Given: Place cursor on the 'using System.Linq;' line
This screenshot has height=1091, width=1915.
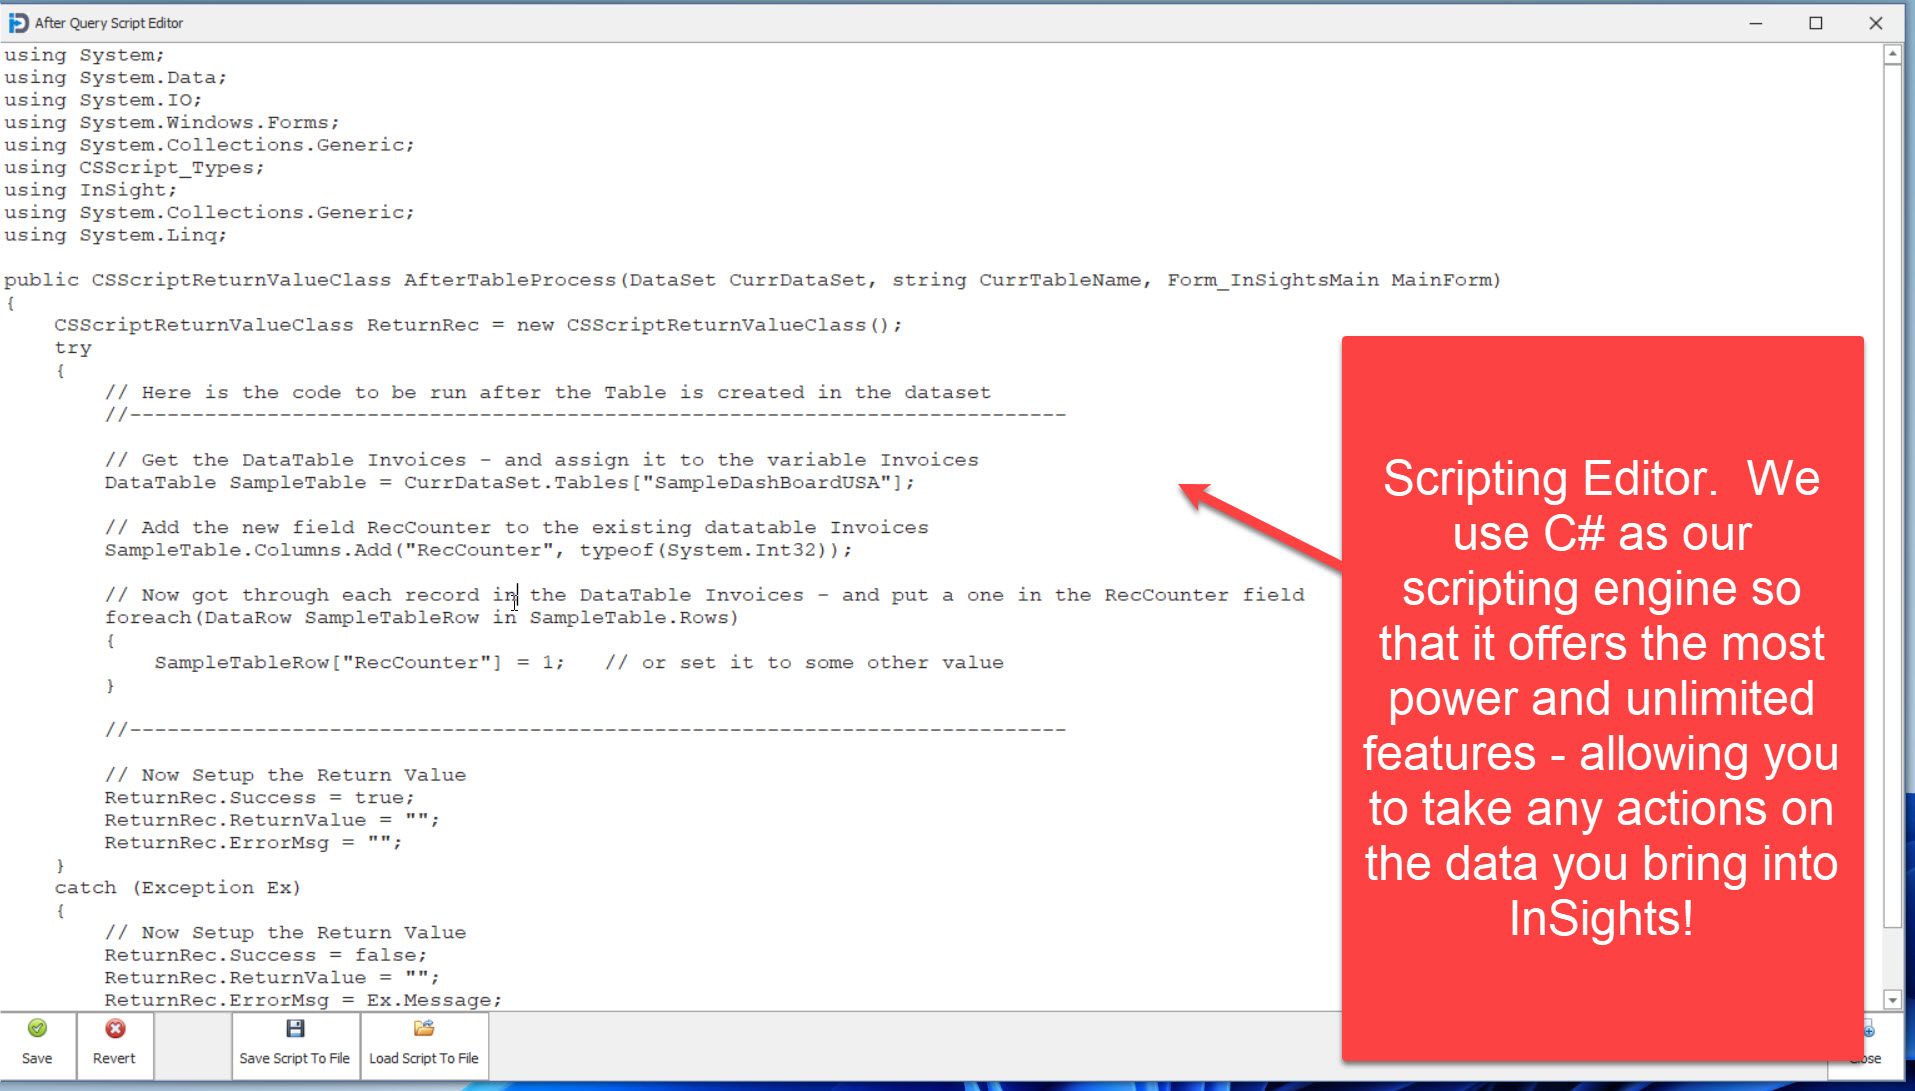Looking at the screenshot, I should point(115,235).
